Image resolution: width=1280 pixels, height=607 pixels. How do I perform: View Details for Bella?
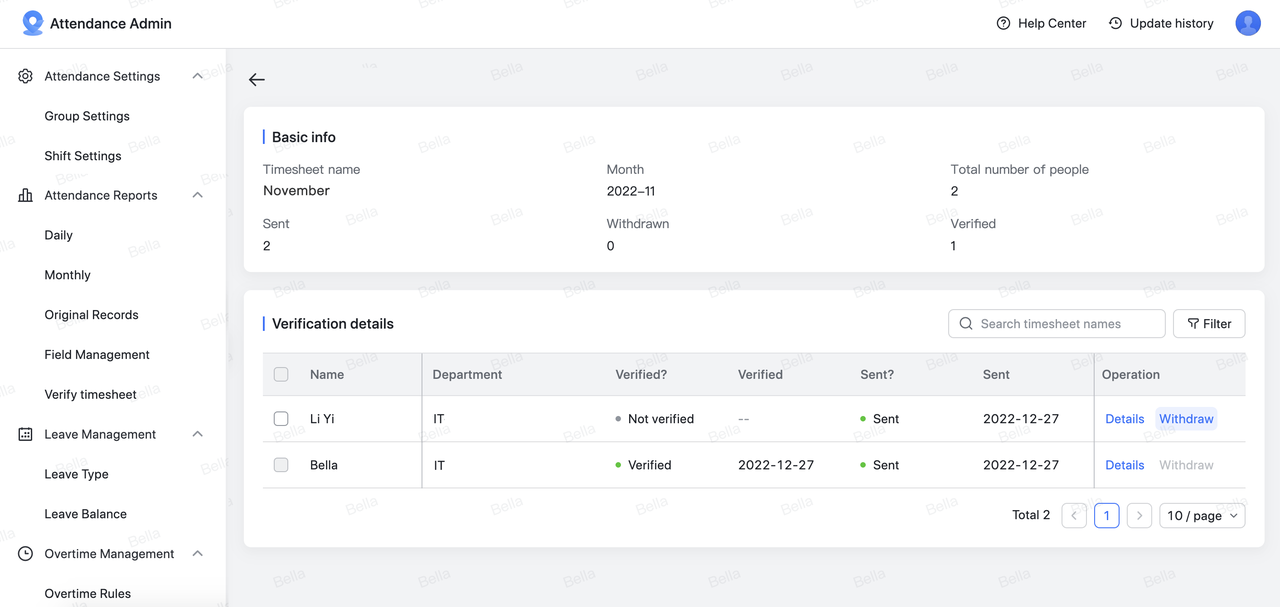tap(1124, 465)
